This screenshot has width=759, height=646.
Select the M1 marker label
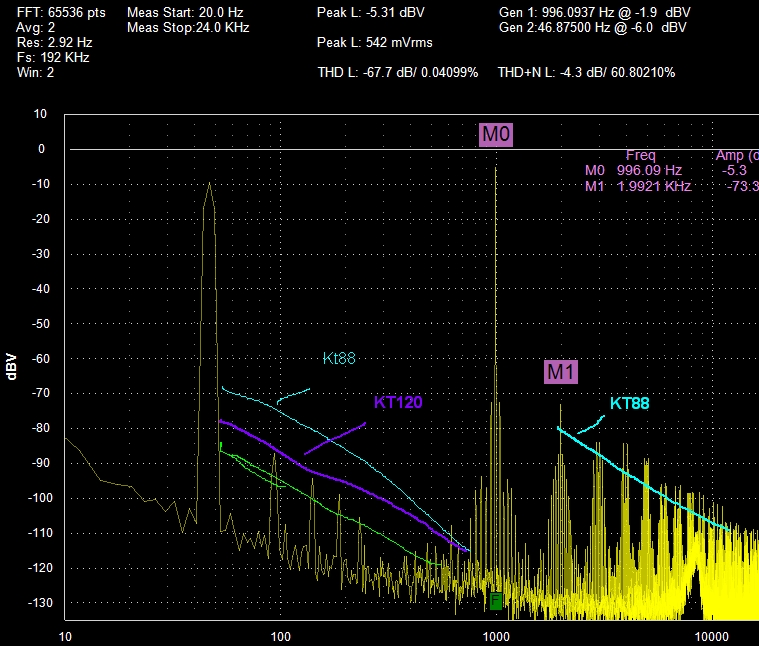(x=561, y=372)
